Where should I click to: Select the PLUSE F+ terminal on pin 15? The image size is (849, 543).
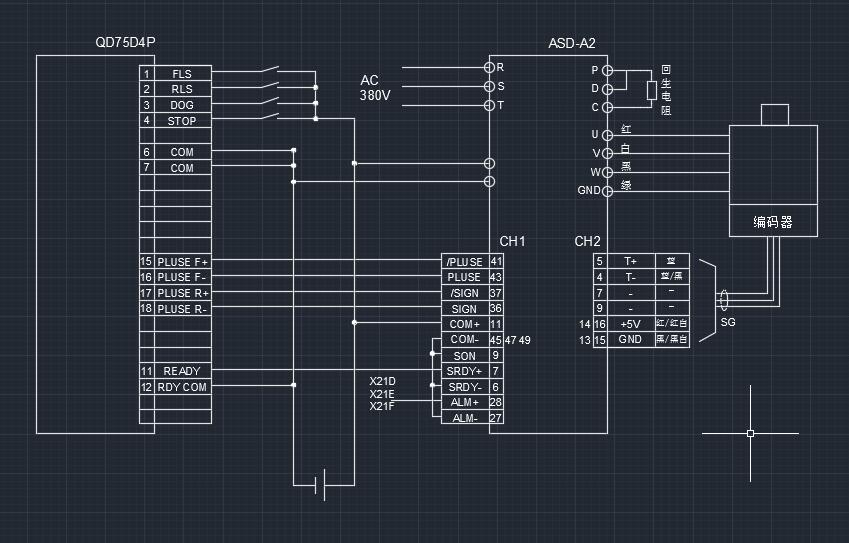click(x=182, y=262)
